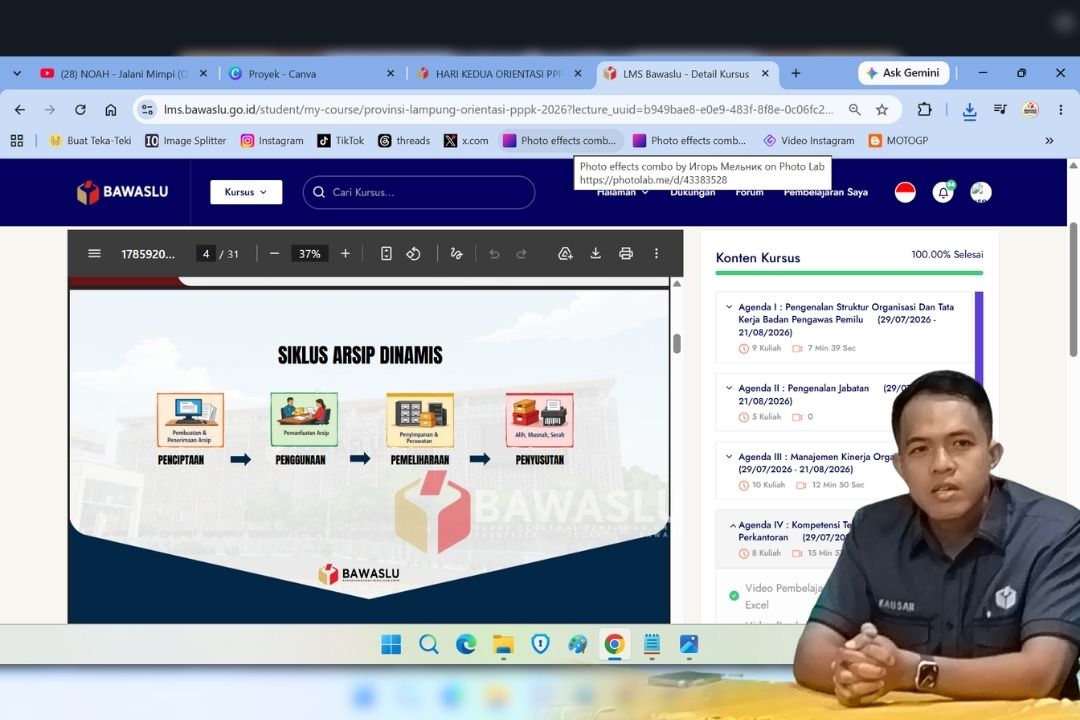Viewport: 1080px width, 720px height.
Task: Open Chrome tab search dropdown
Action: pyautogui.click(x=17, y=73)
